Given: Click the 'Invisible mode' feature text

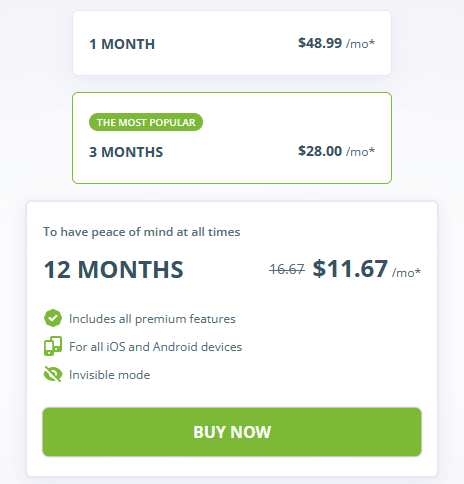Looking at the screenshot, I should tap(109, 375).
